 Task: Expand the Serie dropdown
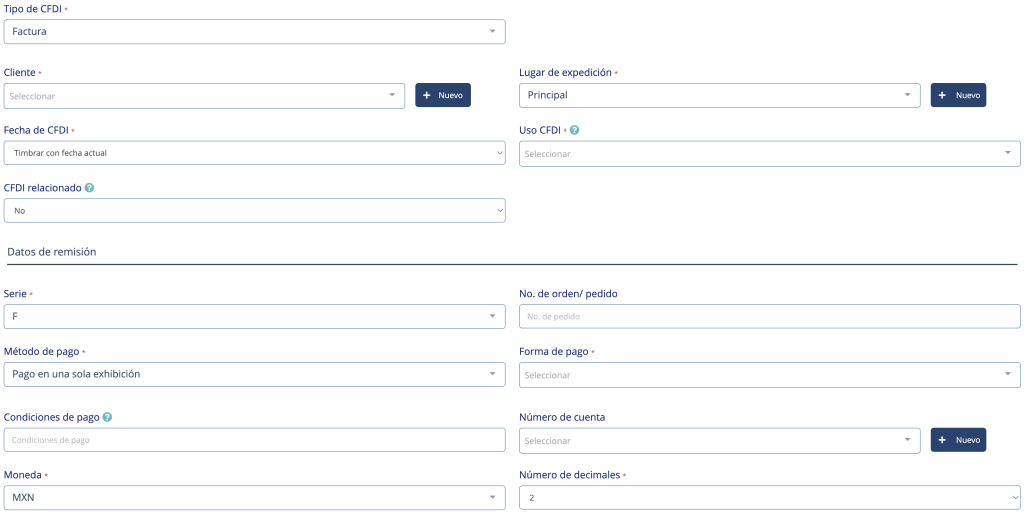coord(254,317)
